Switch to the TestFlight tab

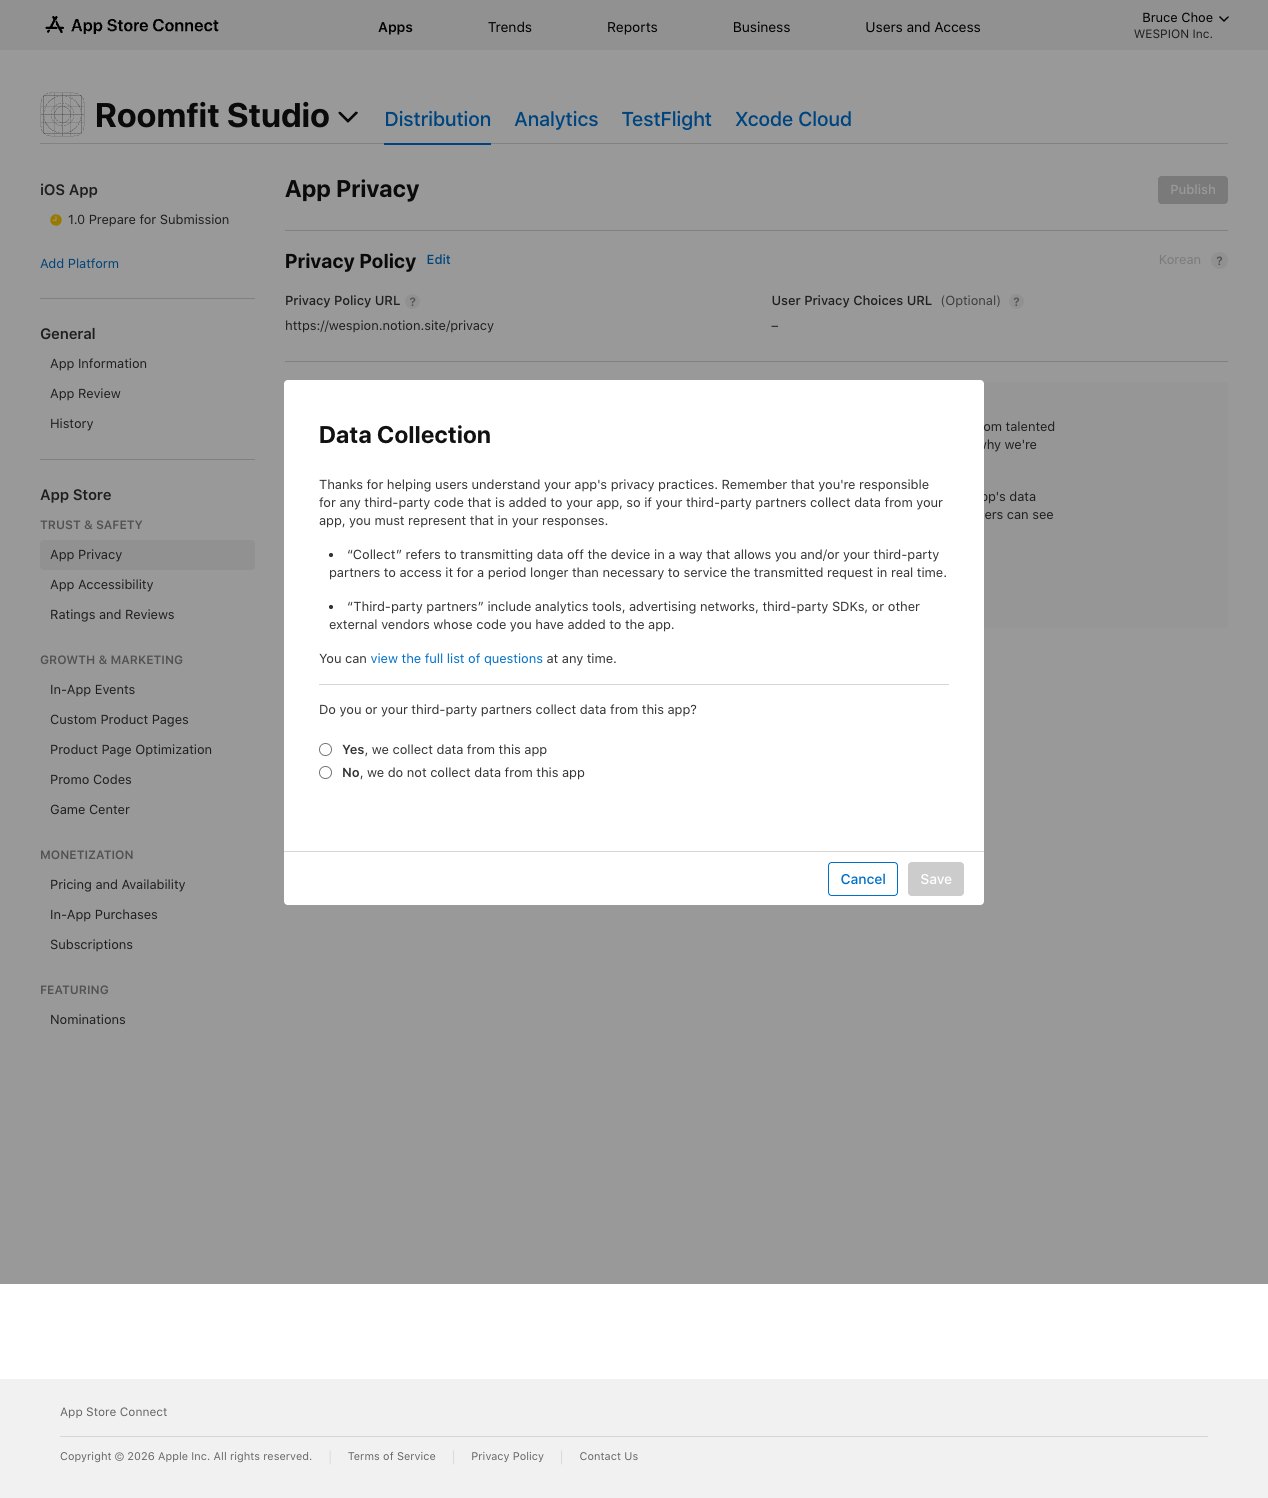point(666,119)
